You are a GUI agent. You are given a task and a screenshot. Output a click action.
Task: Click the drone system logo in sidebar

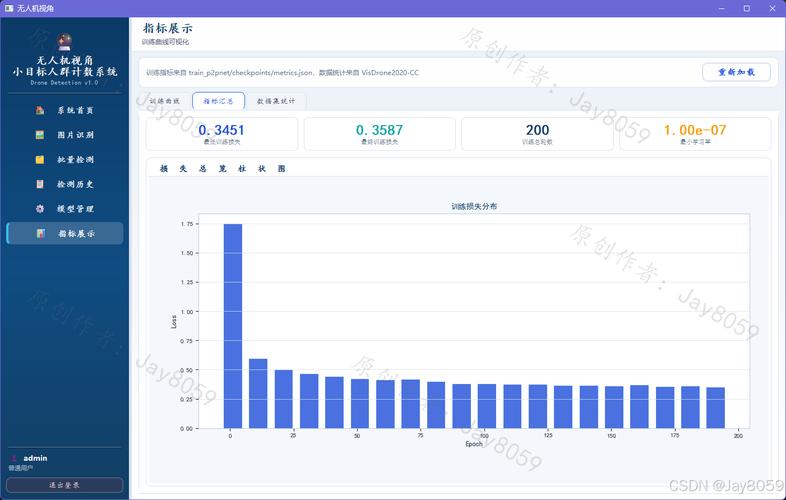pyautogui.click(x=64, y=42)
